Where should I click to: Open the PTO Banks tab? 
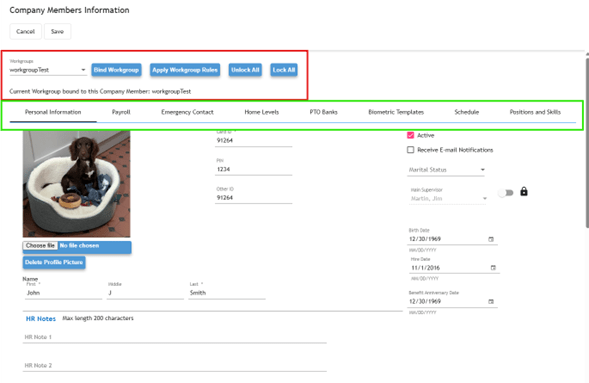tap(323, 112)
